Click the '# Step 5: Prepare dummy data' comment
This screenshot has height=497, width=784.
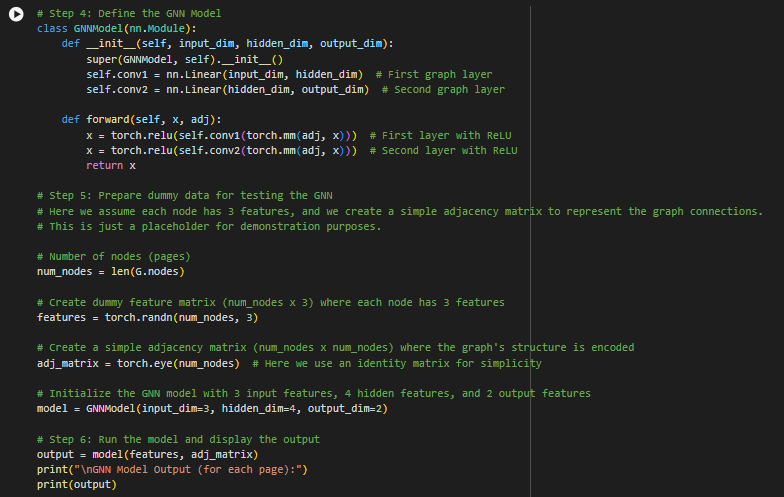[x=184, y=196]
